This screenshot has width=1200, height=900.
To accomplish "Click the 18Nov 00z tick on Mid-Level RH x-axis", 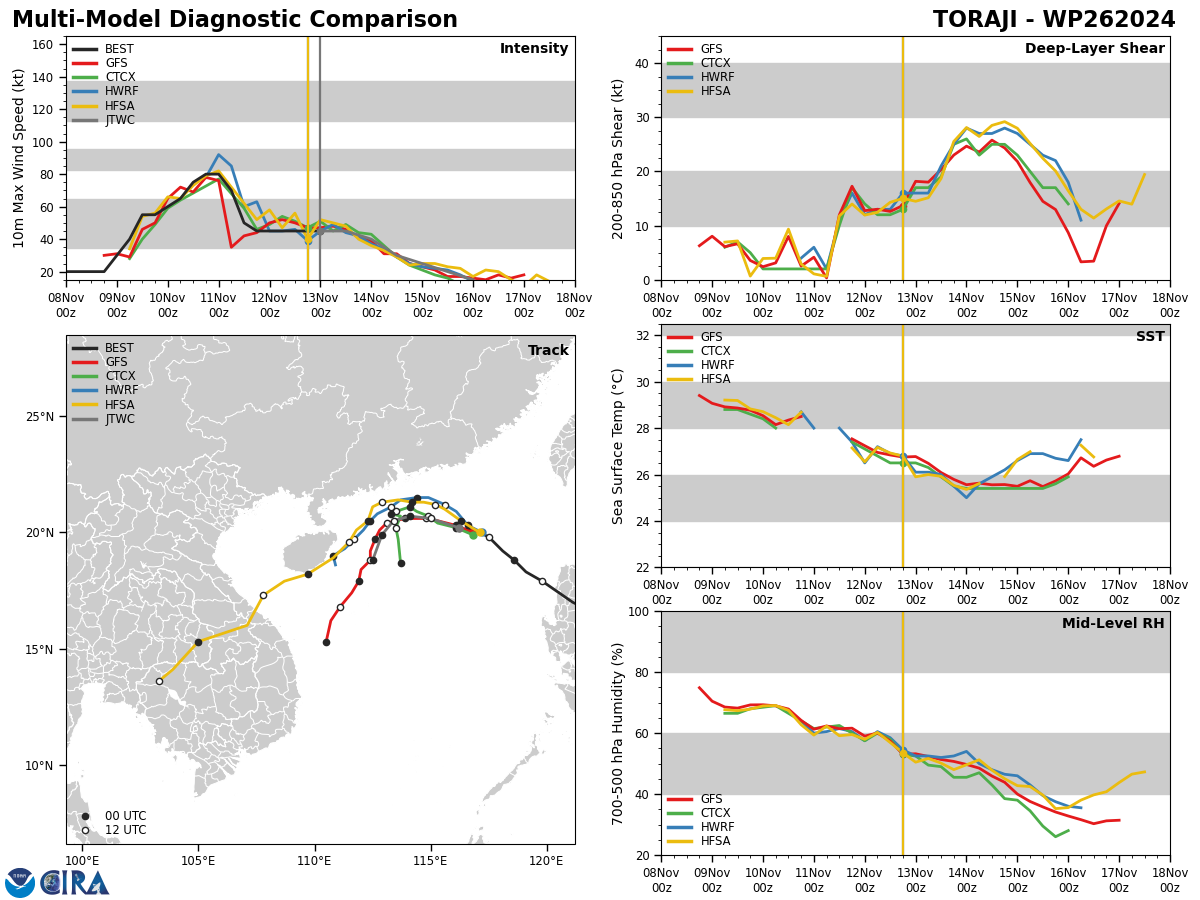I will coord(1170,880).
